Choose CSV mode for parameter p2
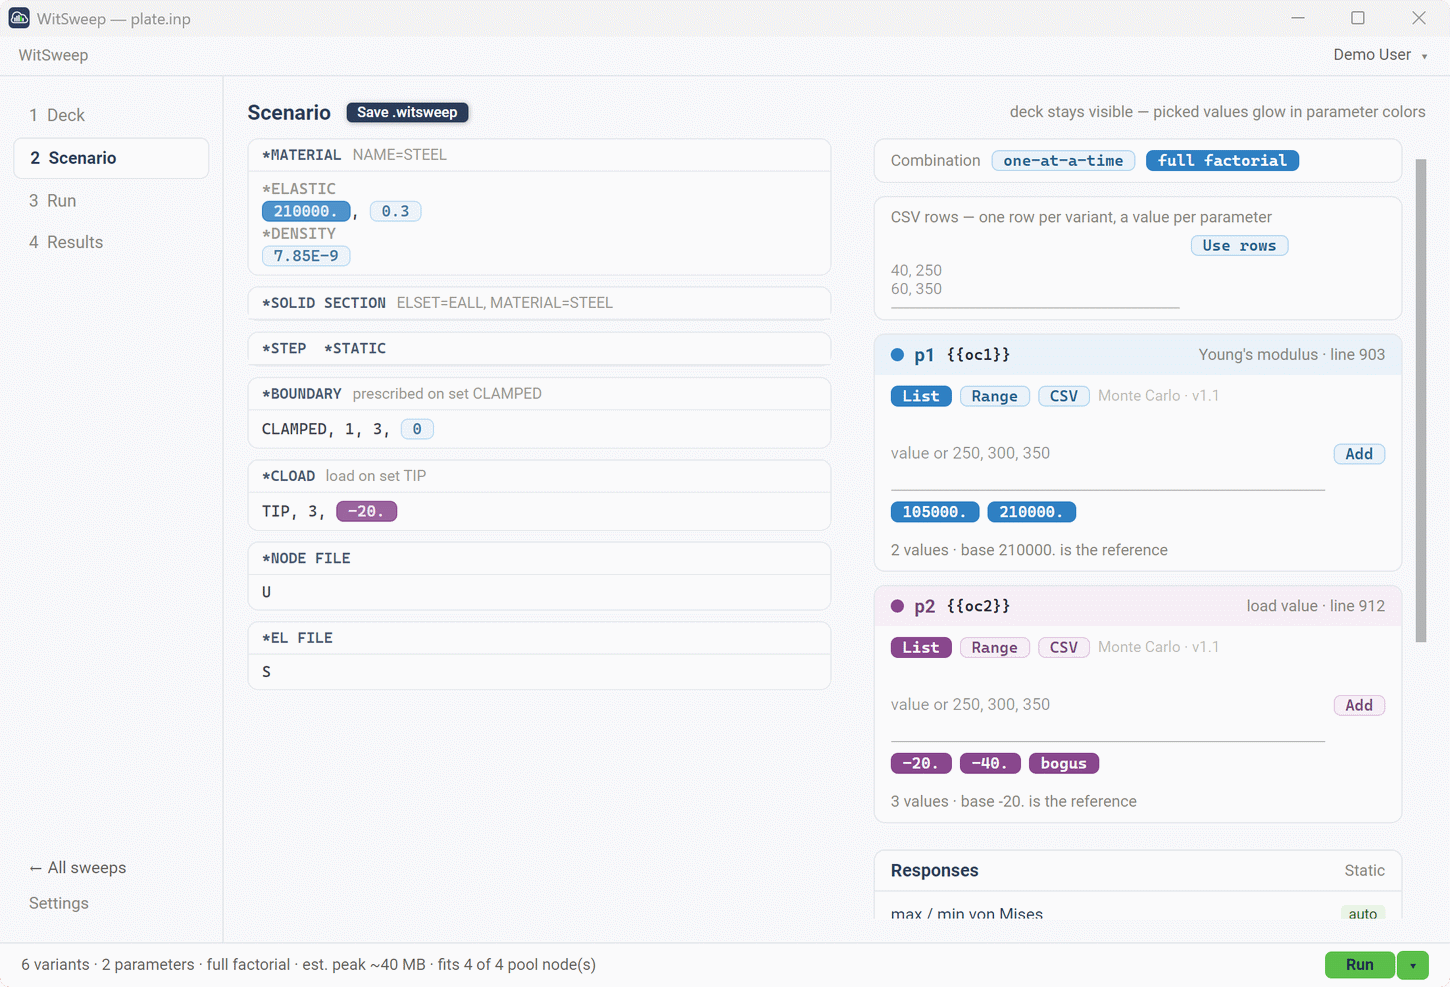 click(x=1063, y=648)
